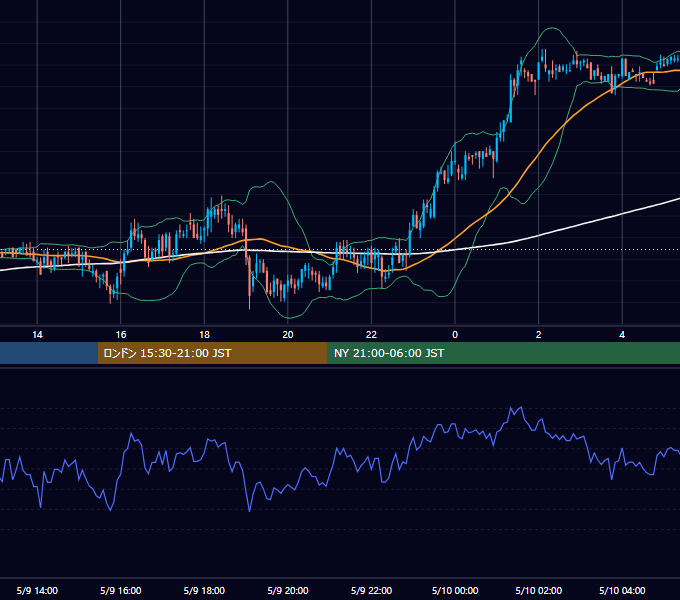
Task: Click the 18 hour axis label
Action: [204, 335]
